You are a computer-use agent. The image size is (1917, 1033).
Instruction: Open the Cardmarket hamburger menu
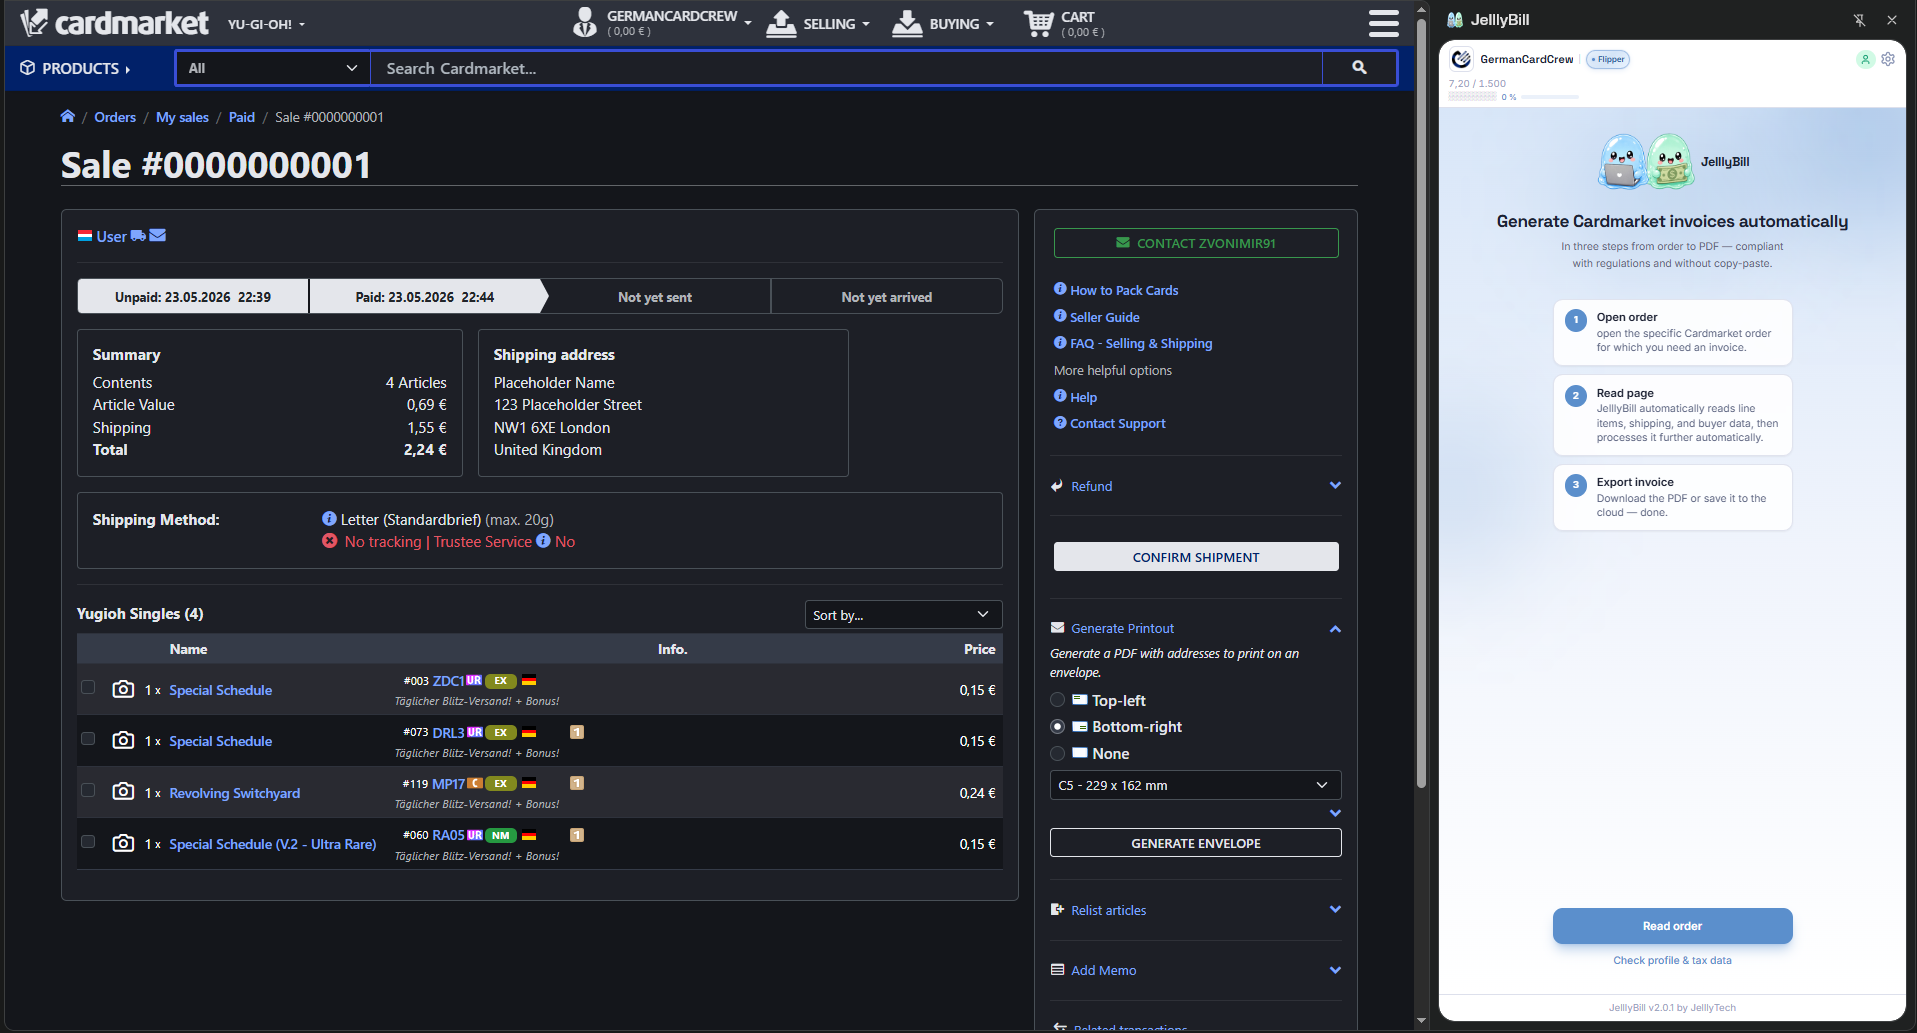[1383, 23]
